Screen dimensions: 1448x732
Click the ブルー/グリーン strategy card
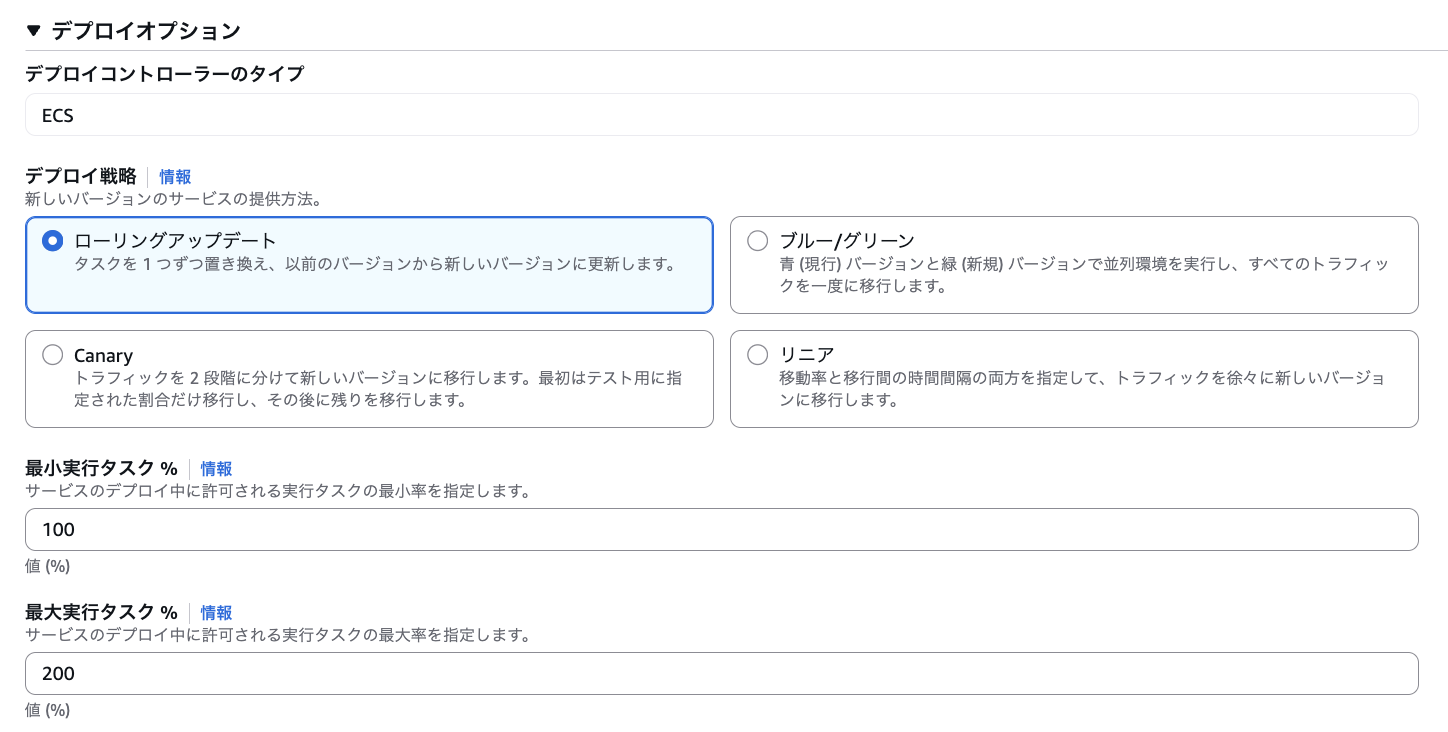point(1074,264)
